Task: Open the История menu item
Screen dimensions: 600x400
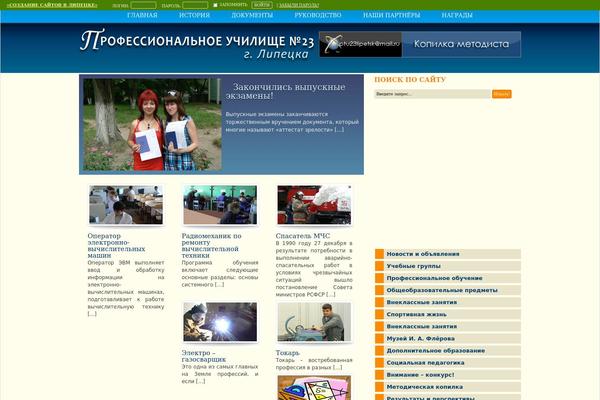Action: click(194, 15)
